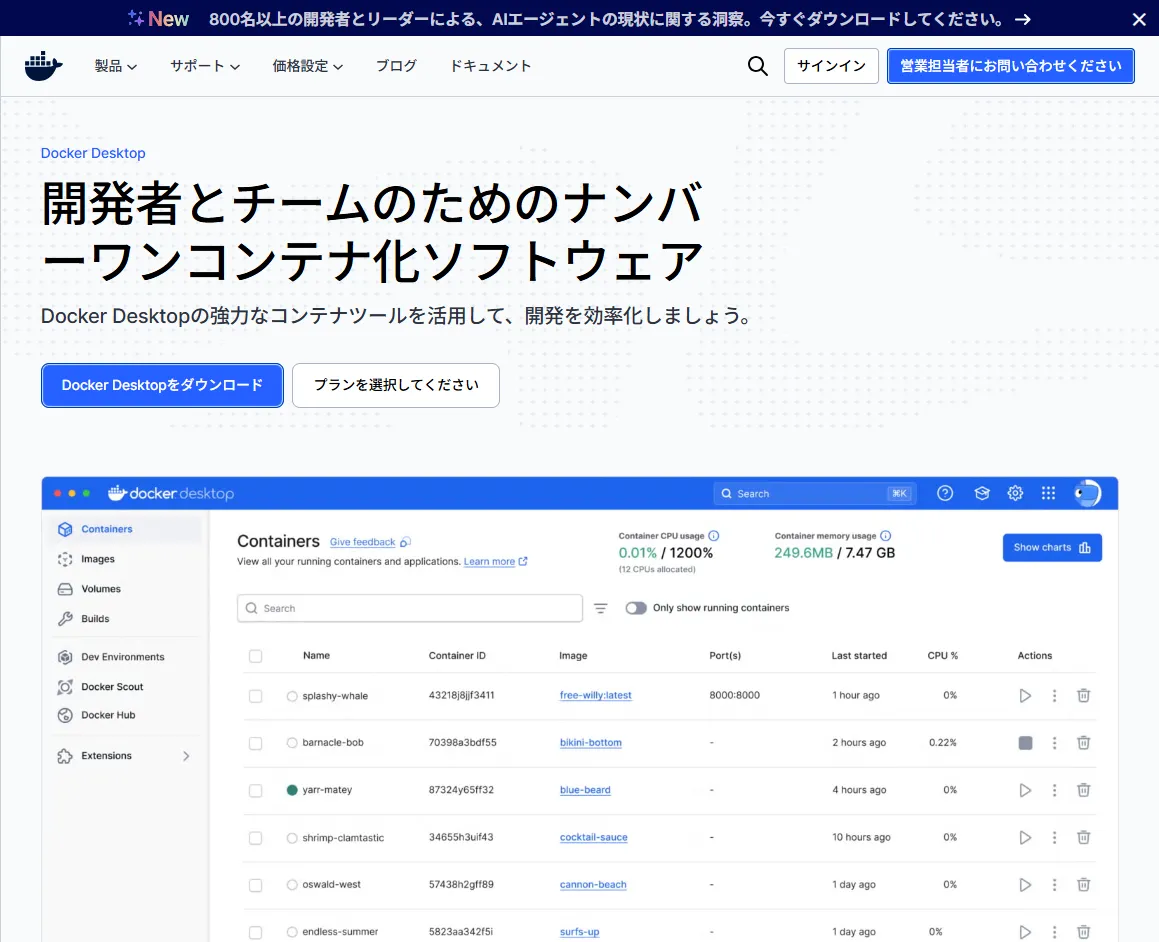Open the ドキュメント nav link
The height and width of the screenshot is (942, 1159).
click(x=491, y=66)
